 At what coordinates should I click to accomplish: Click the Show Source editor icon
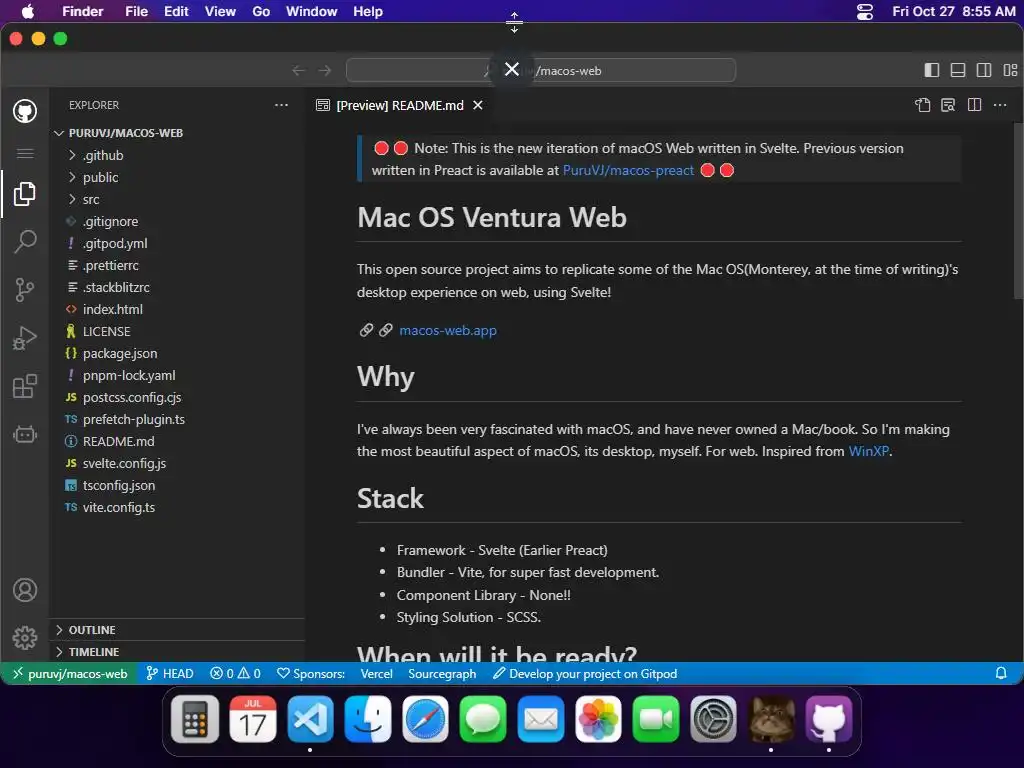pyautogui.click(x=922, y=105)
